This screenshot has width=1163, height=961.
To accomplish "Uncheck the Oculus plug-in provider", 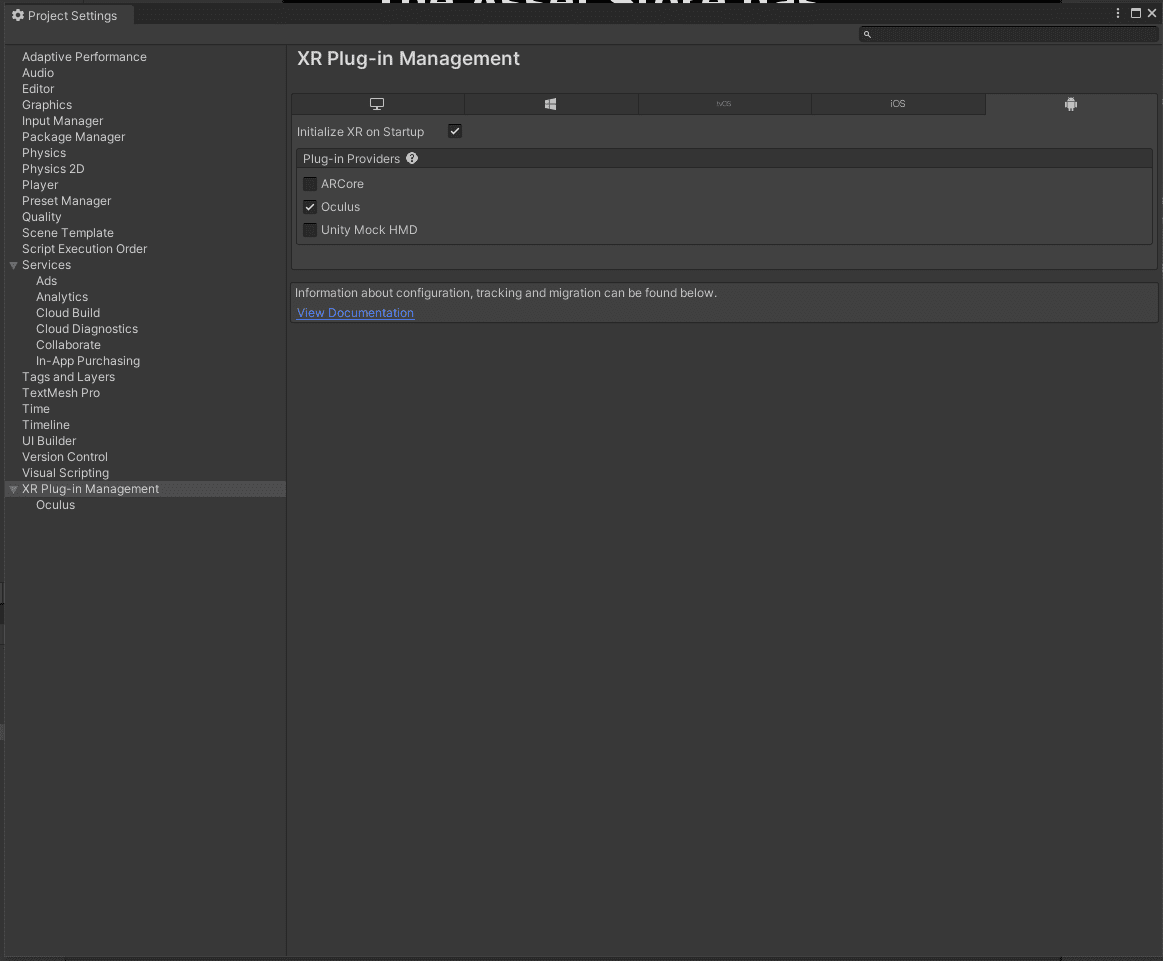I will tap(310, 207).
